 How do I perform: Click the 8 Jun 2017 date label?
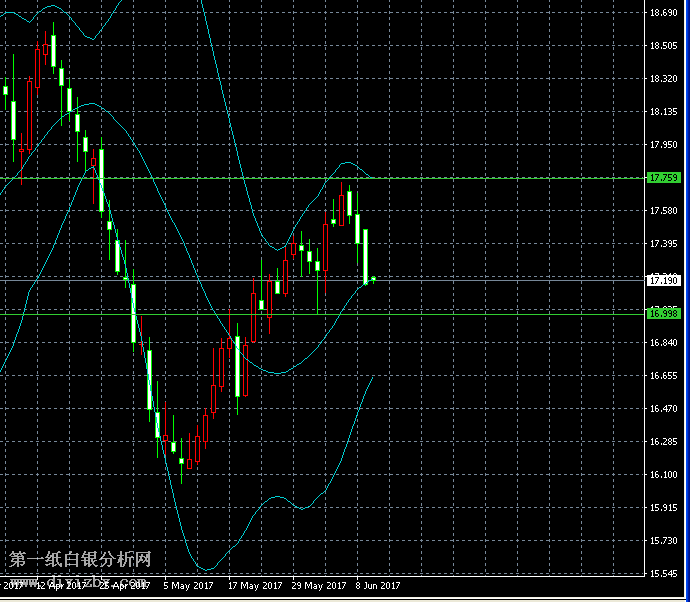(x=378, y=586)
